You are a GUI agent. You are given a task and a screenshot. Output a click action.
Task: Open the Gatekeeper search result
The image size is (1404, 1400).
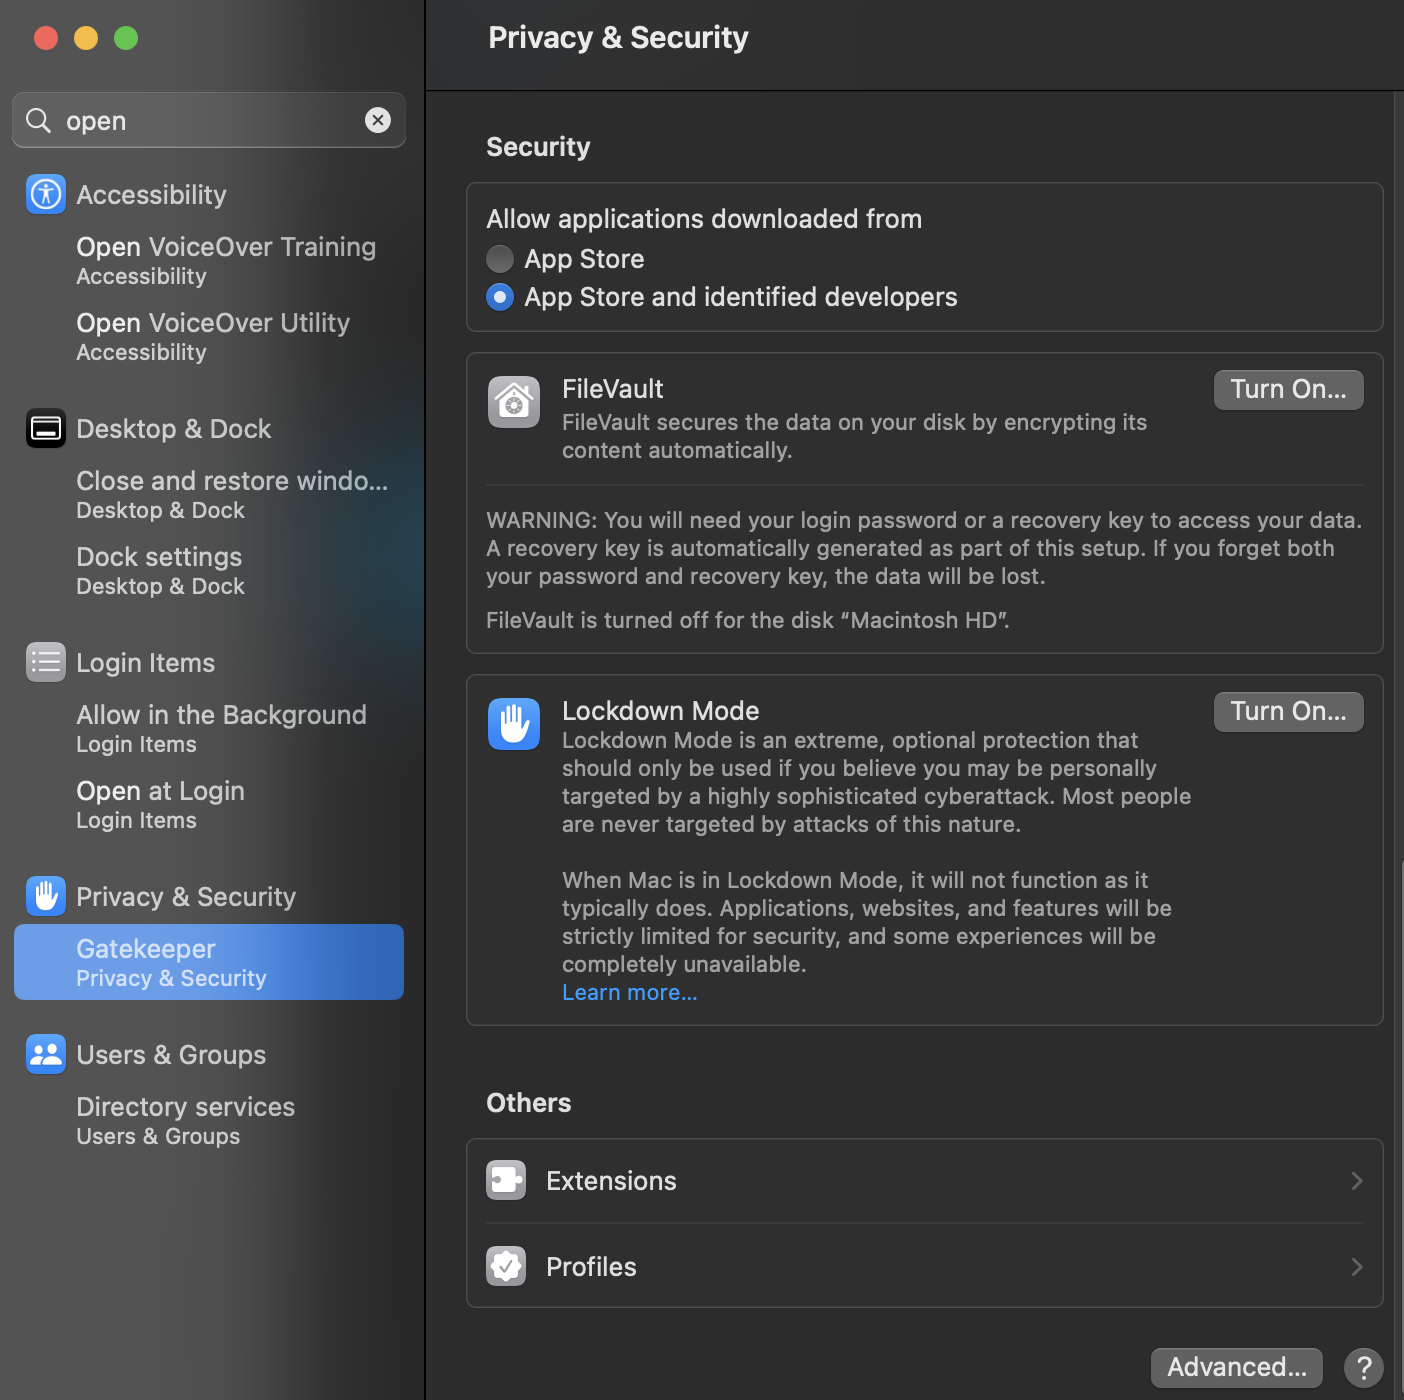click(209, 962)
